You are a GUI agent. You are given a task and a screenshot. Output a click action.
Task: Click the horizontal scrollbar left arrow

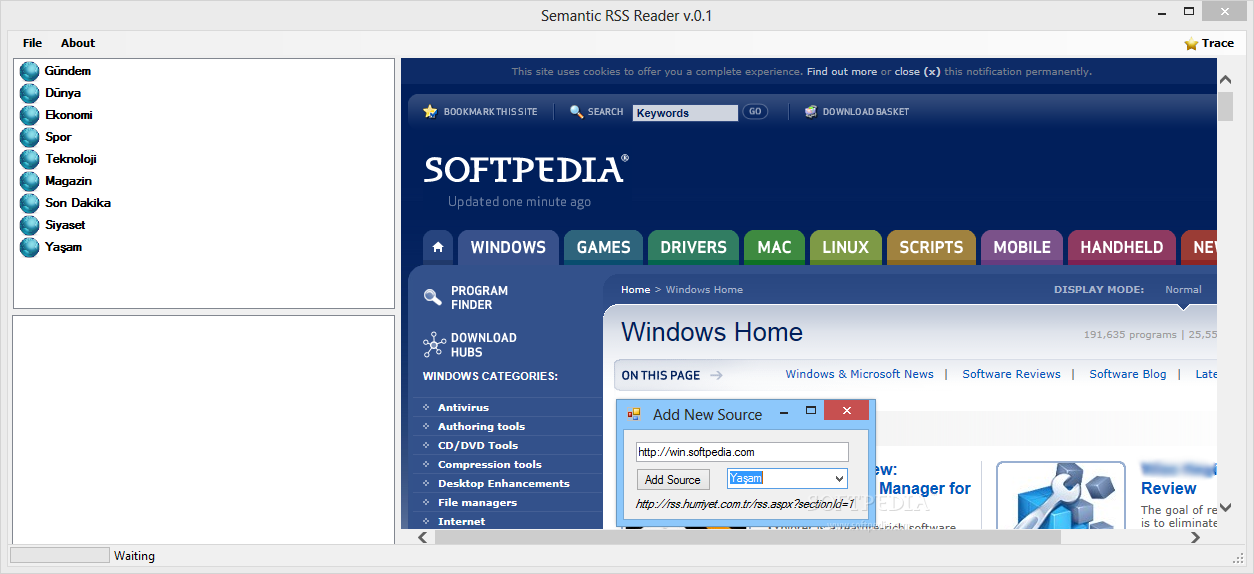[423, 537]
